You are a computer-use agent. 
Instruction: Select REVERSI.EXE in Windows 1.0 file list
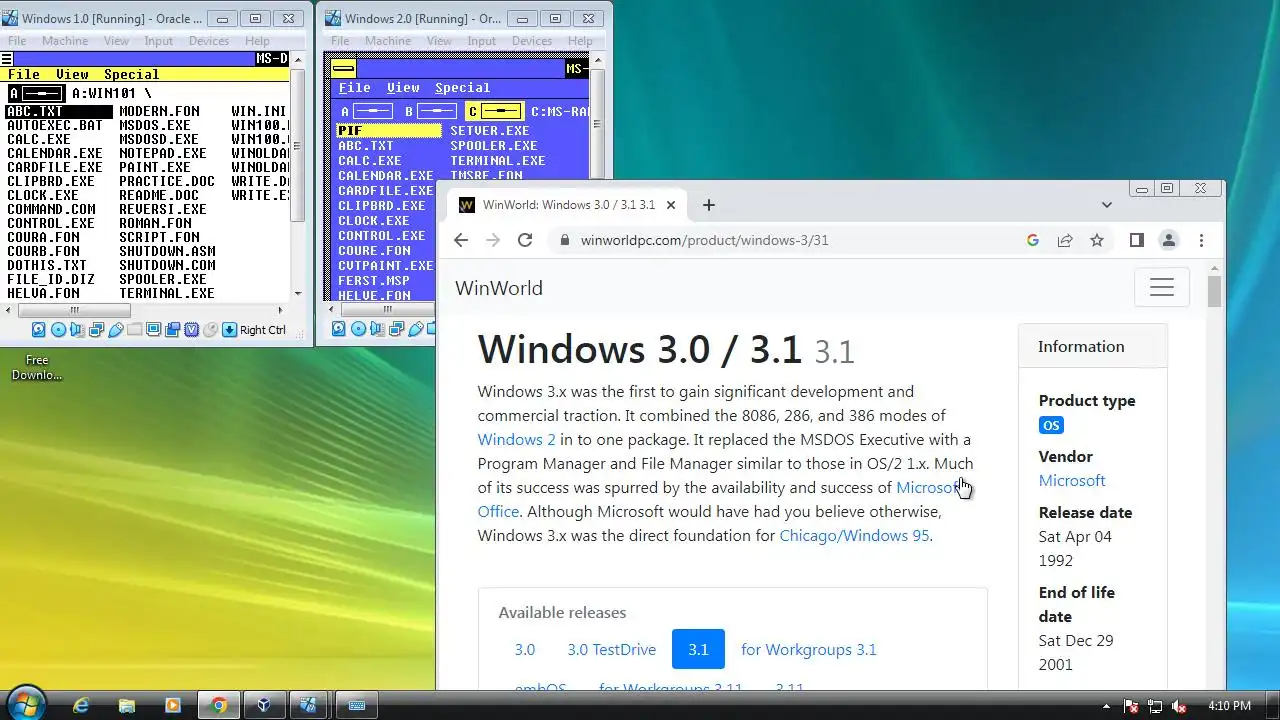click(162, 209)
